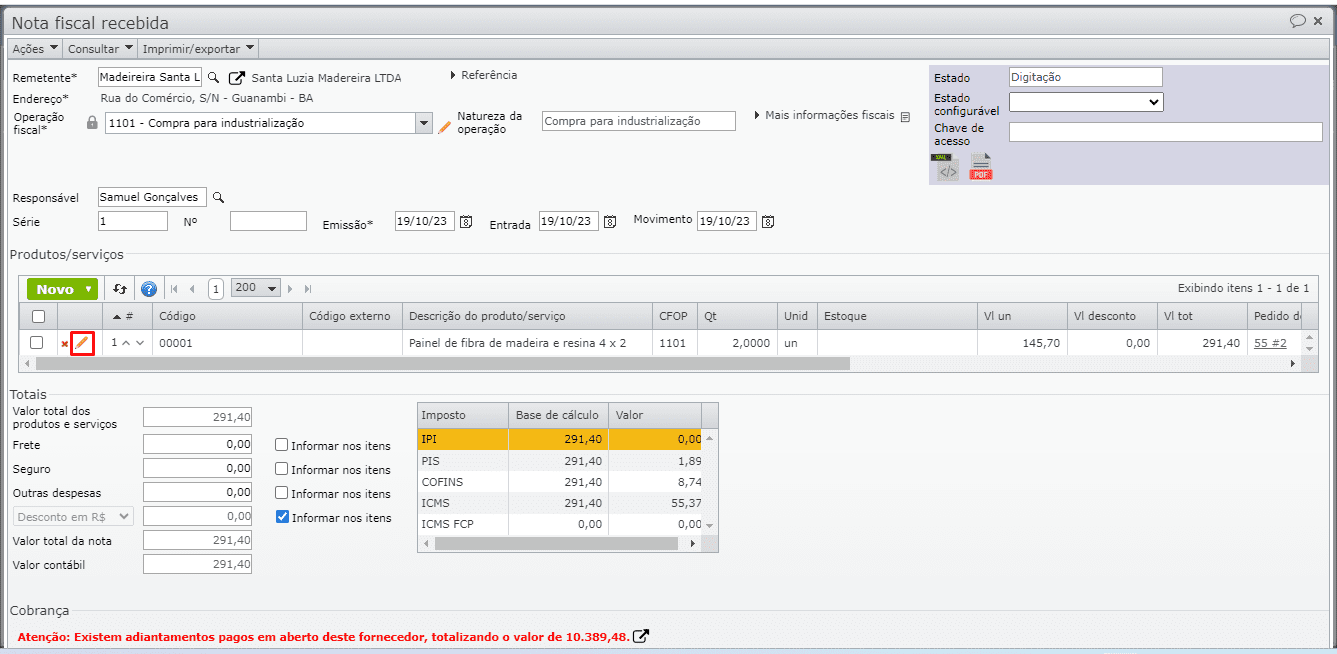The height and width of the screenshot is (654, 1337).
Task: Expand the Operação fiscal dropdown
Action: point(423,123)
